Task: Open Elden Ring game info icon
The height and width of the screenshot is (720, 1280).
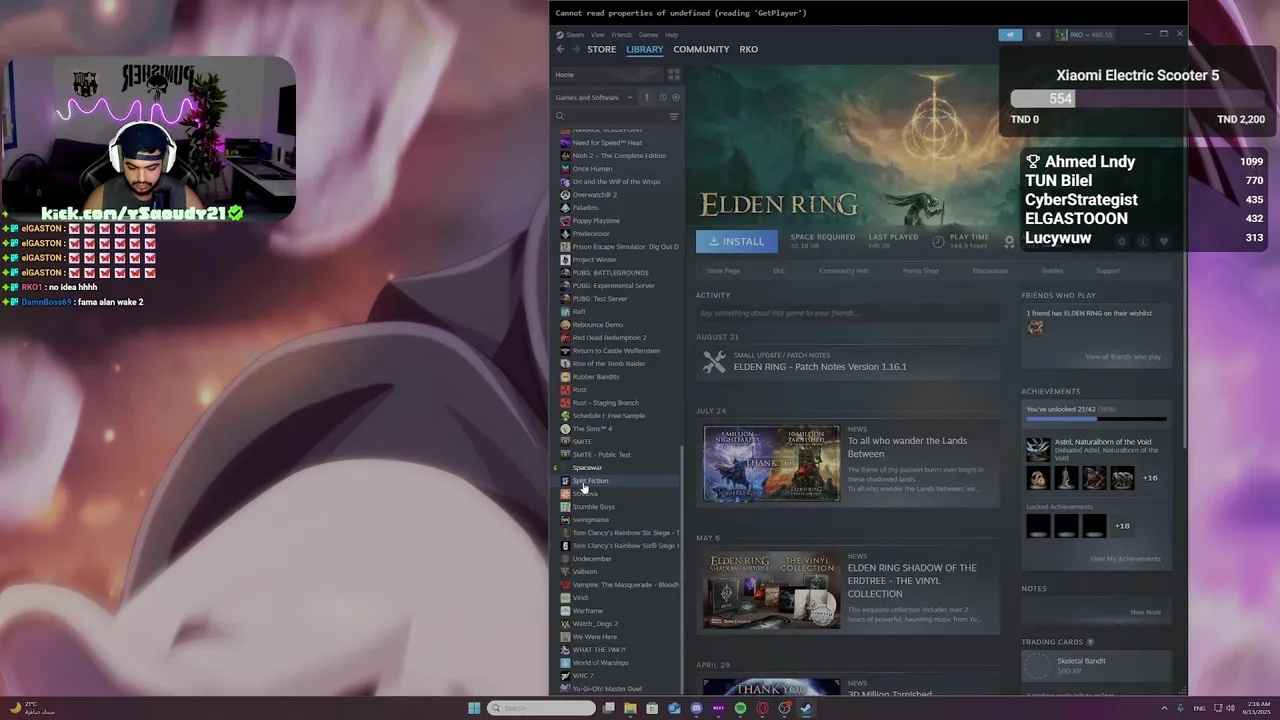Action: pos(1143,241)
